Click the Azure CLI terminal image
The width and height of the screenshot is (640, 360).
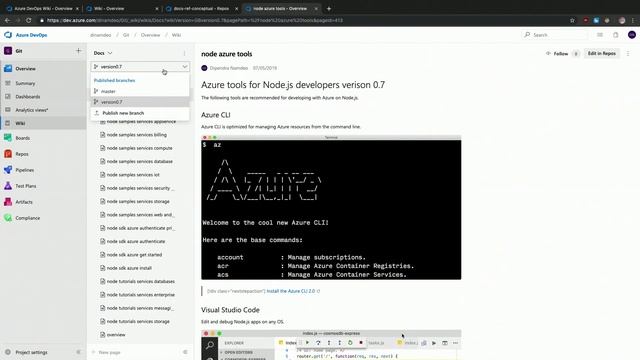click(331, 207)
